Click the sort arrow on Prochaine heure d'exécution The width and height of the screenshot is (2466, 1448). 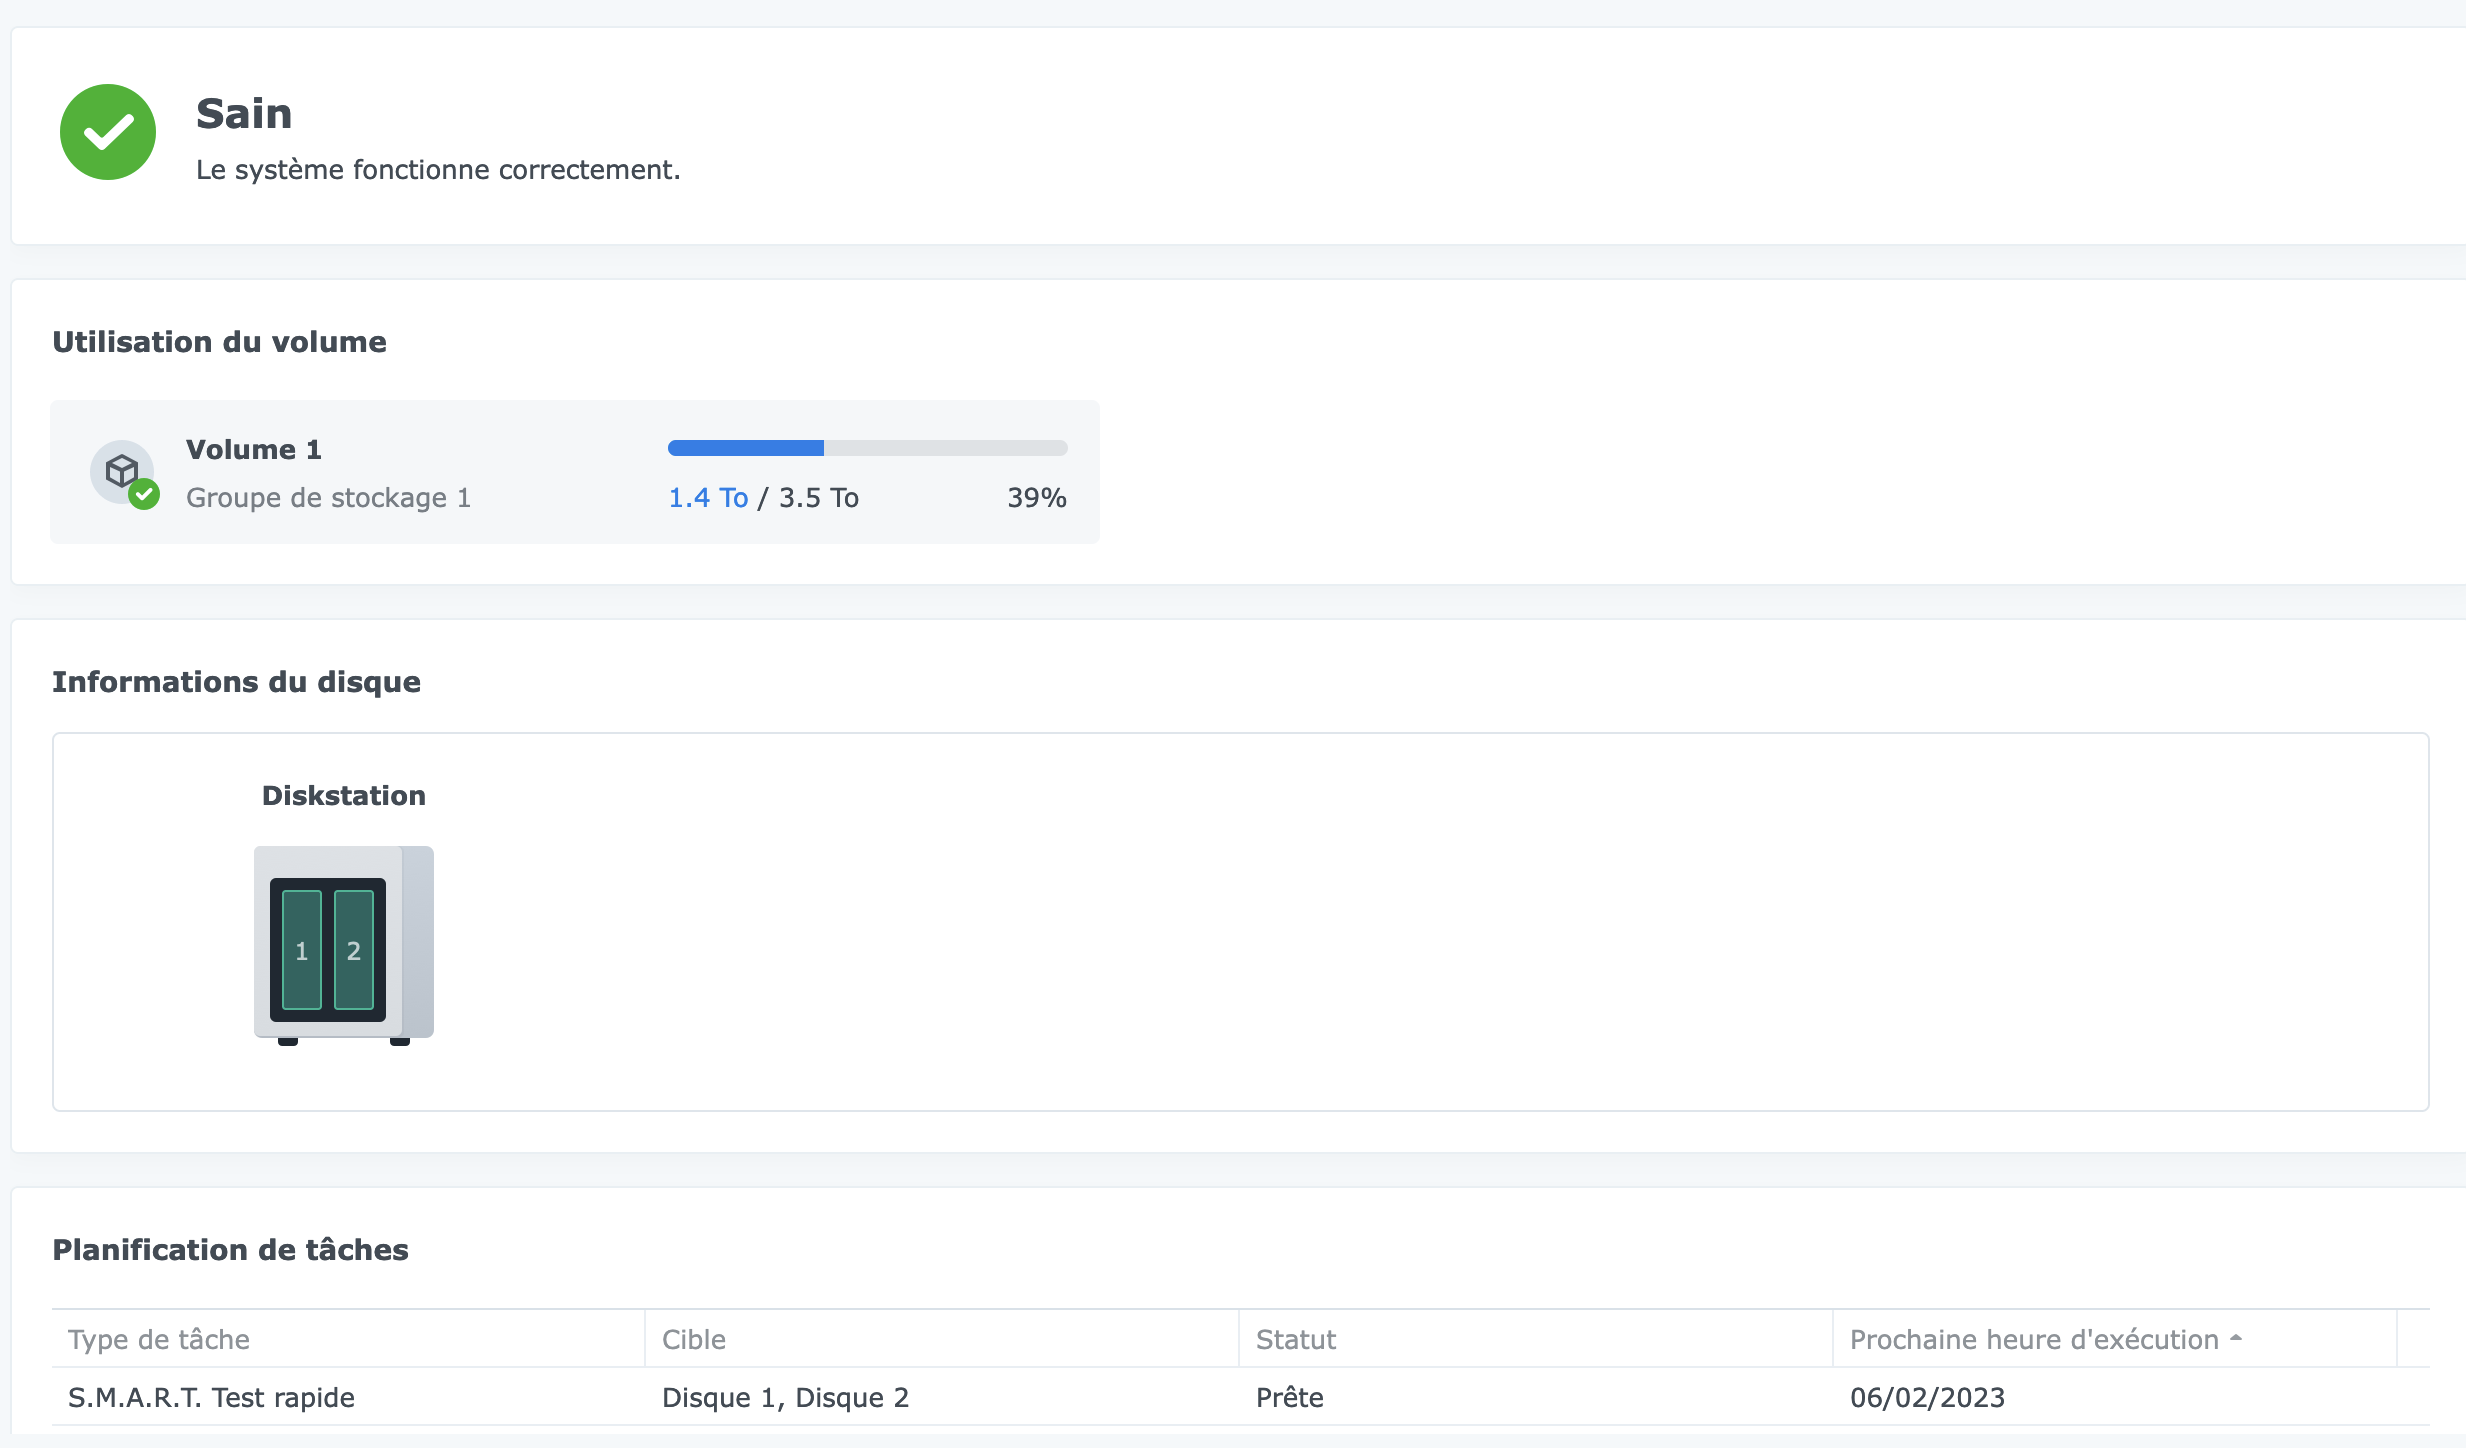point(2236,1338)
